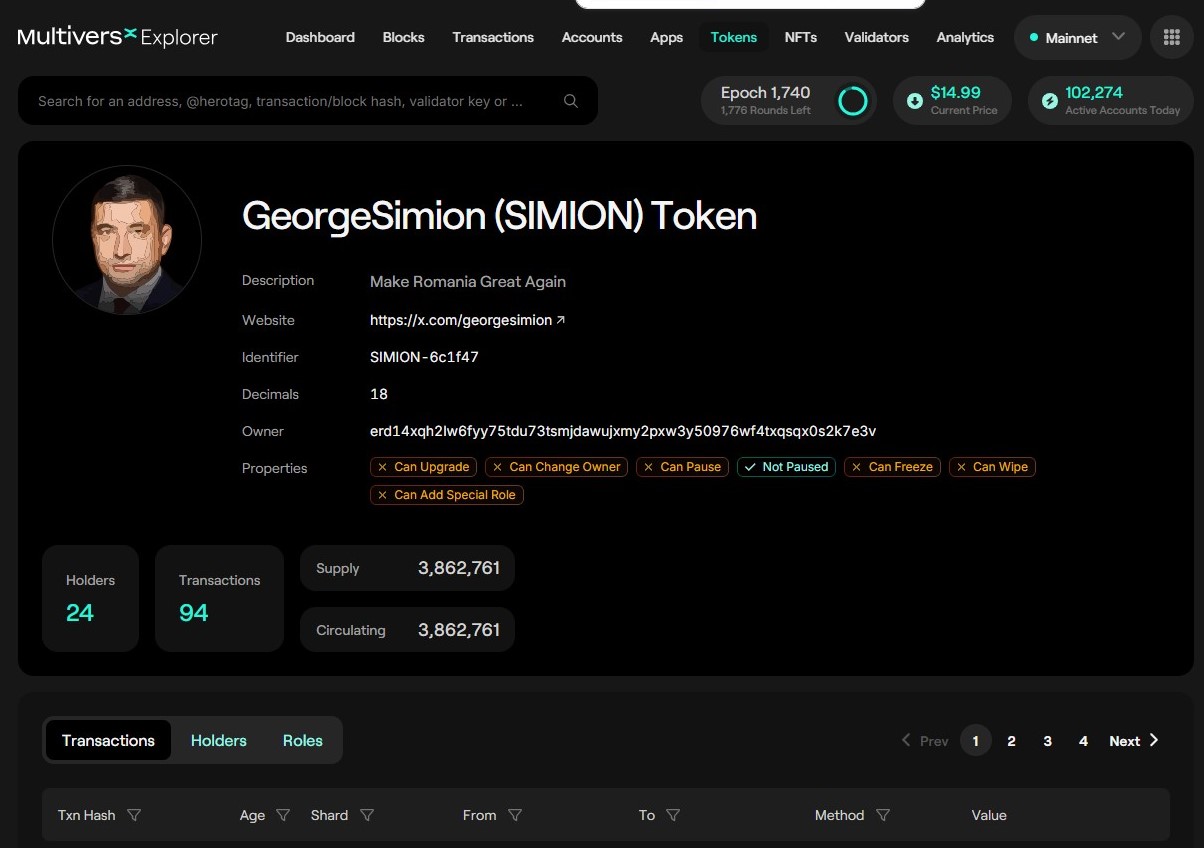Go to Validators page

click(877, 38)
